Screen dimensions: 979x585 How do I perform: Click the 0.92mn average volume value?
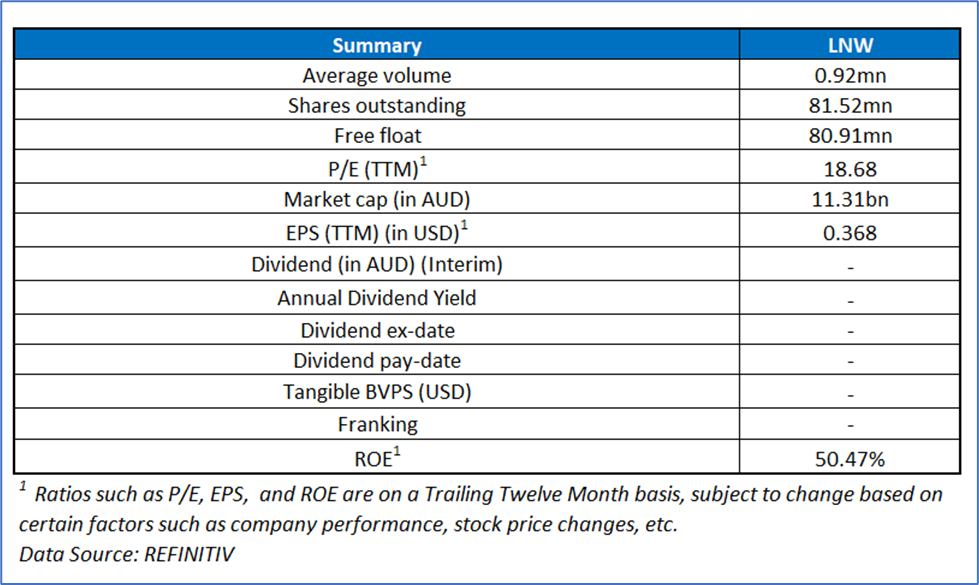pyautogui.click(x=850, y=75)
